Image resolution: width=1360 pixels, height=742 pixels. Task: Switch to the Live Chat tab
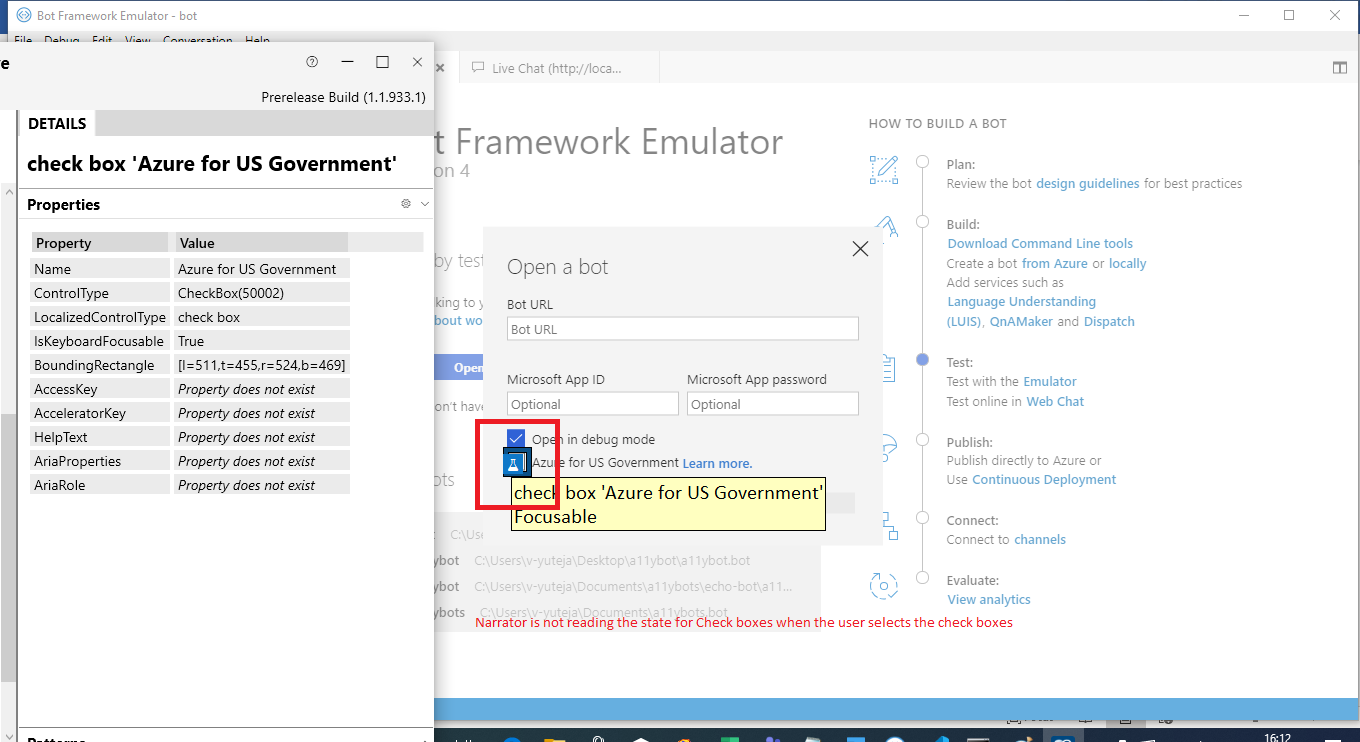(558, 67)
